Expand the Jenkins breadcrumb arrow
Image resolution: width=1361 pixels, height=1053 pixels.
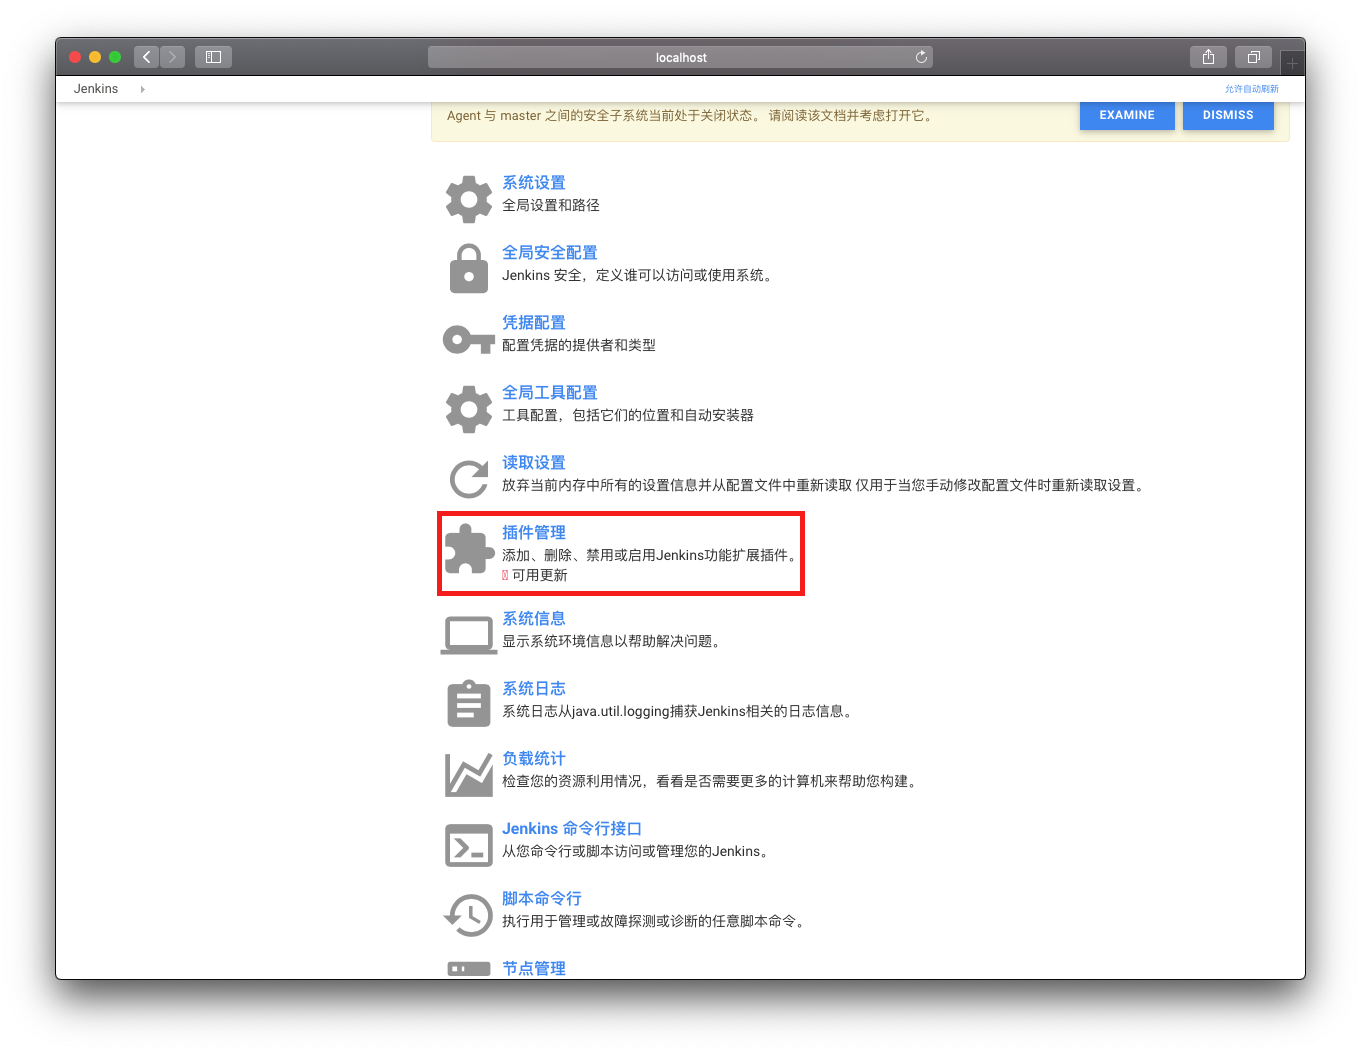tap(143, 89)
